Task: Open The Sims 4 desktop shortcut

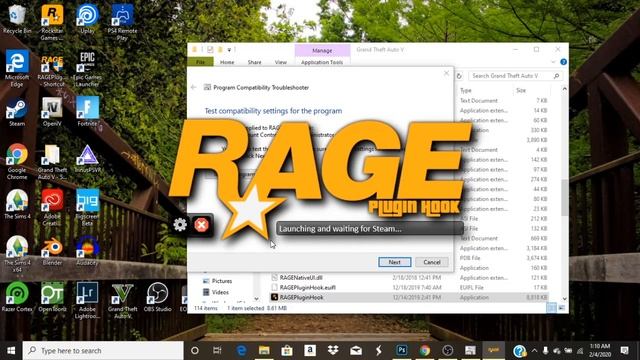Action: [x=17, y=205]
